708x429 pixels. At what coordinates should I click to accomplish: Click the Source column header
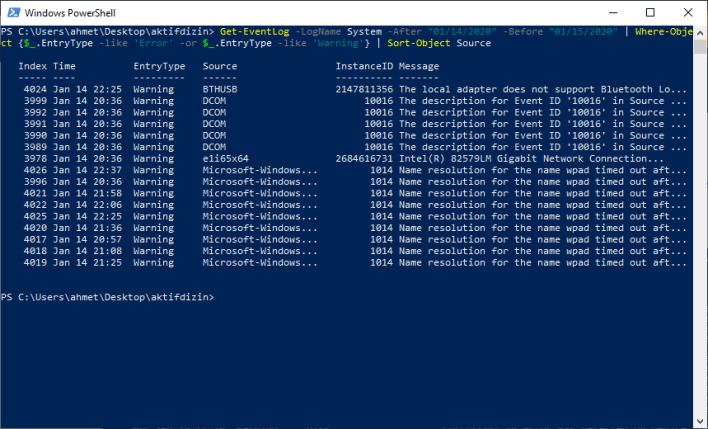tap(220, 65)
